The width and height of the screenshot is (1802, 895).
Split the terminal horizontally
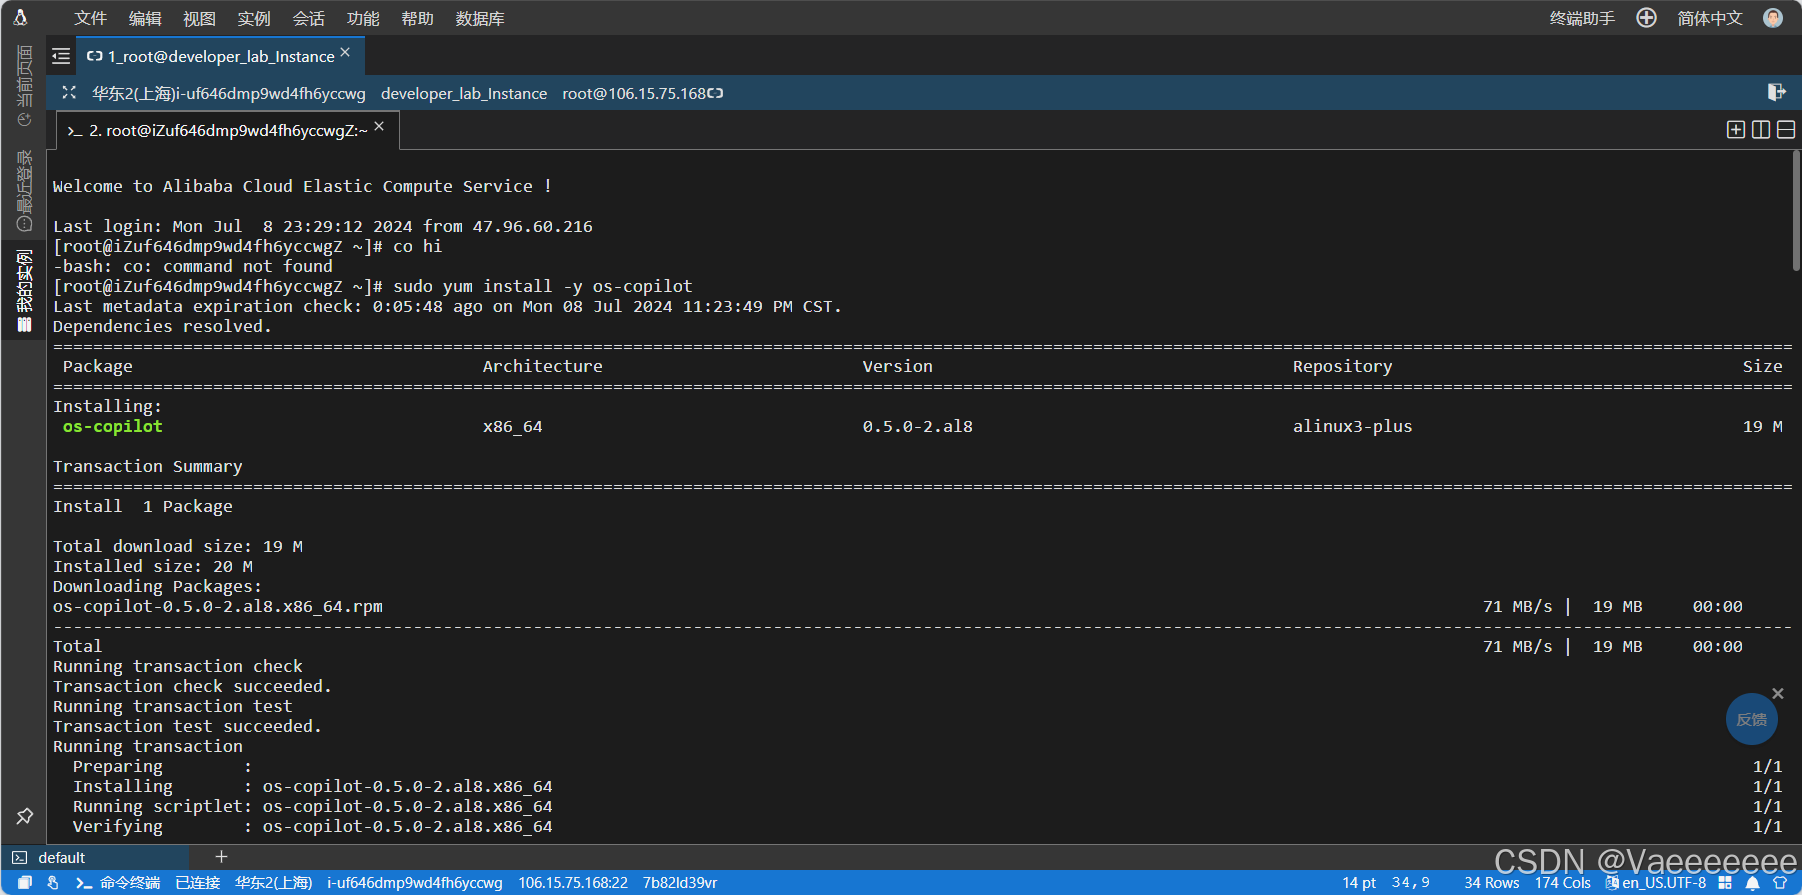[1786, 130]
